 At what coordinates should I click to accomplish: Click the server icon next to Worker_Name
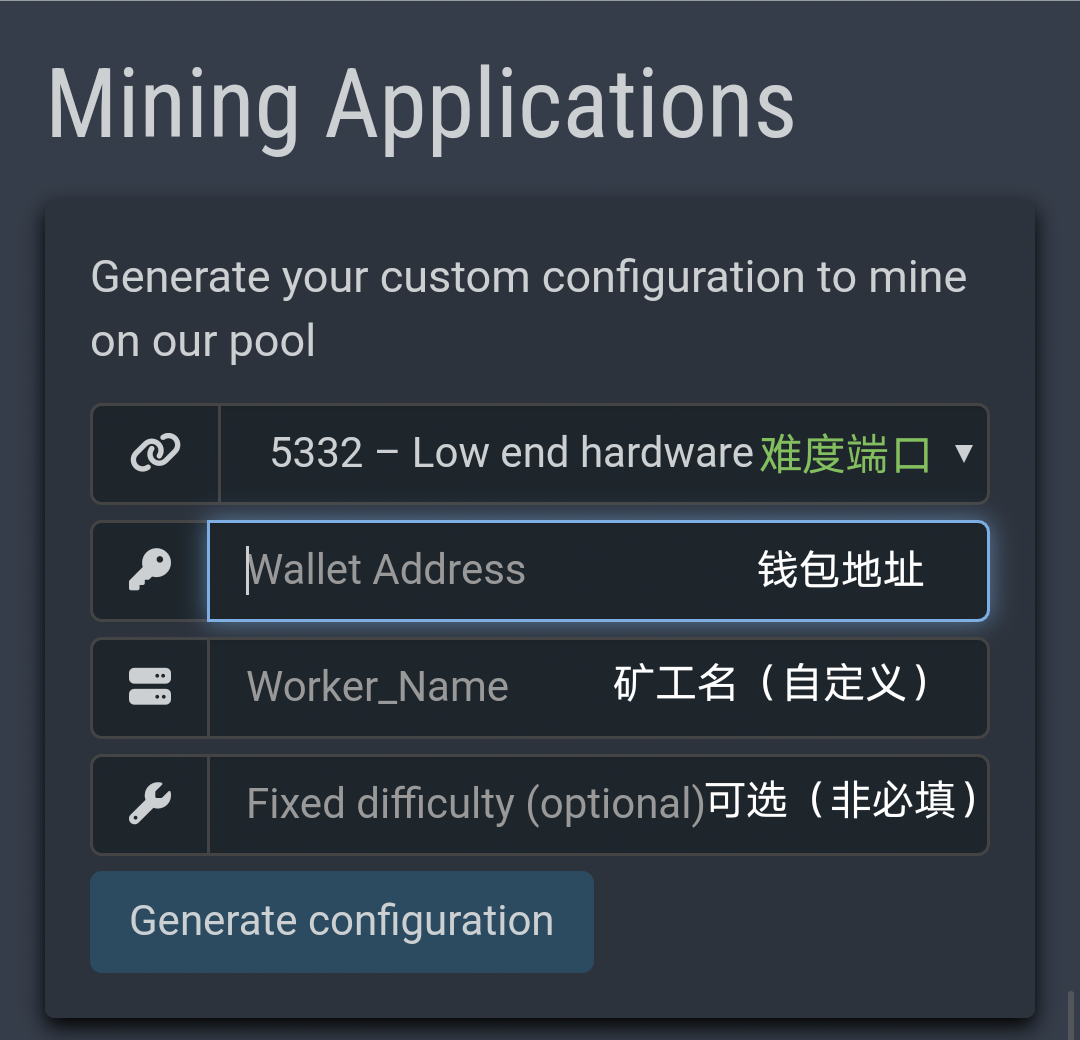click(151, 687)
